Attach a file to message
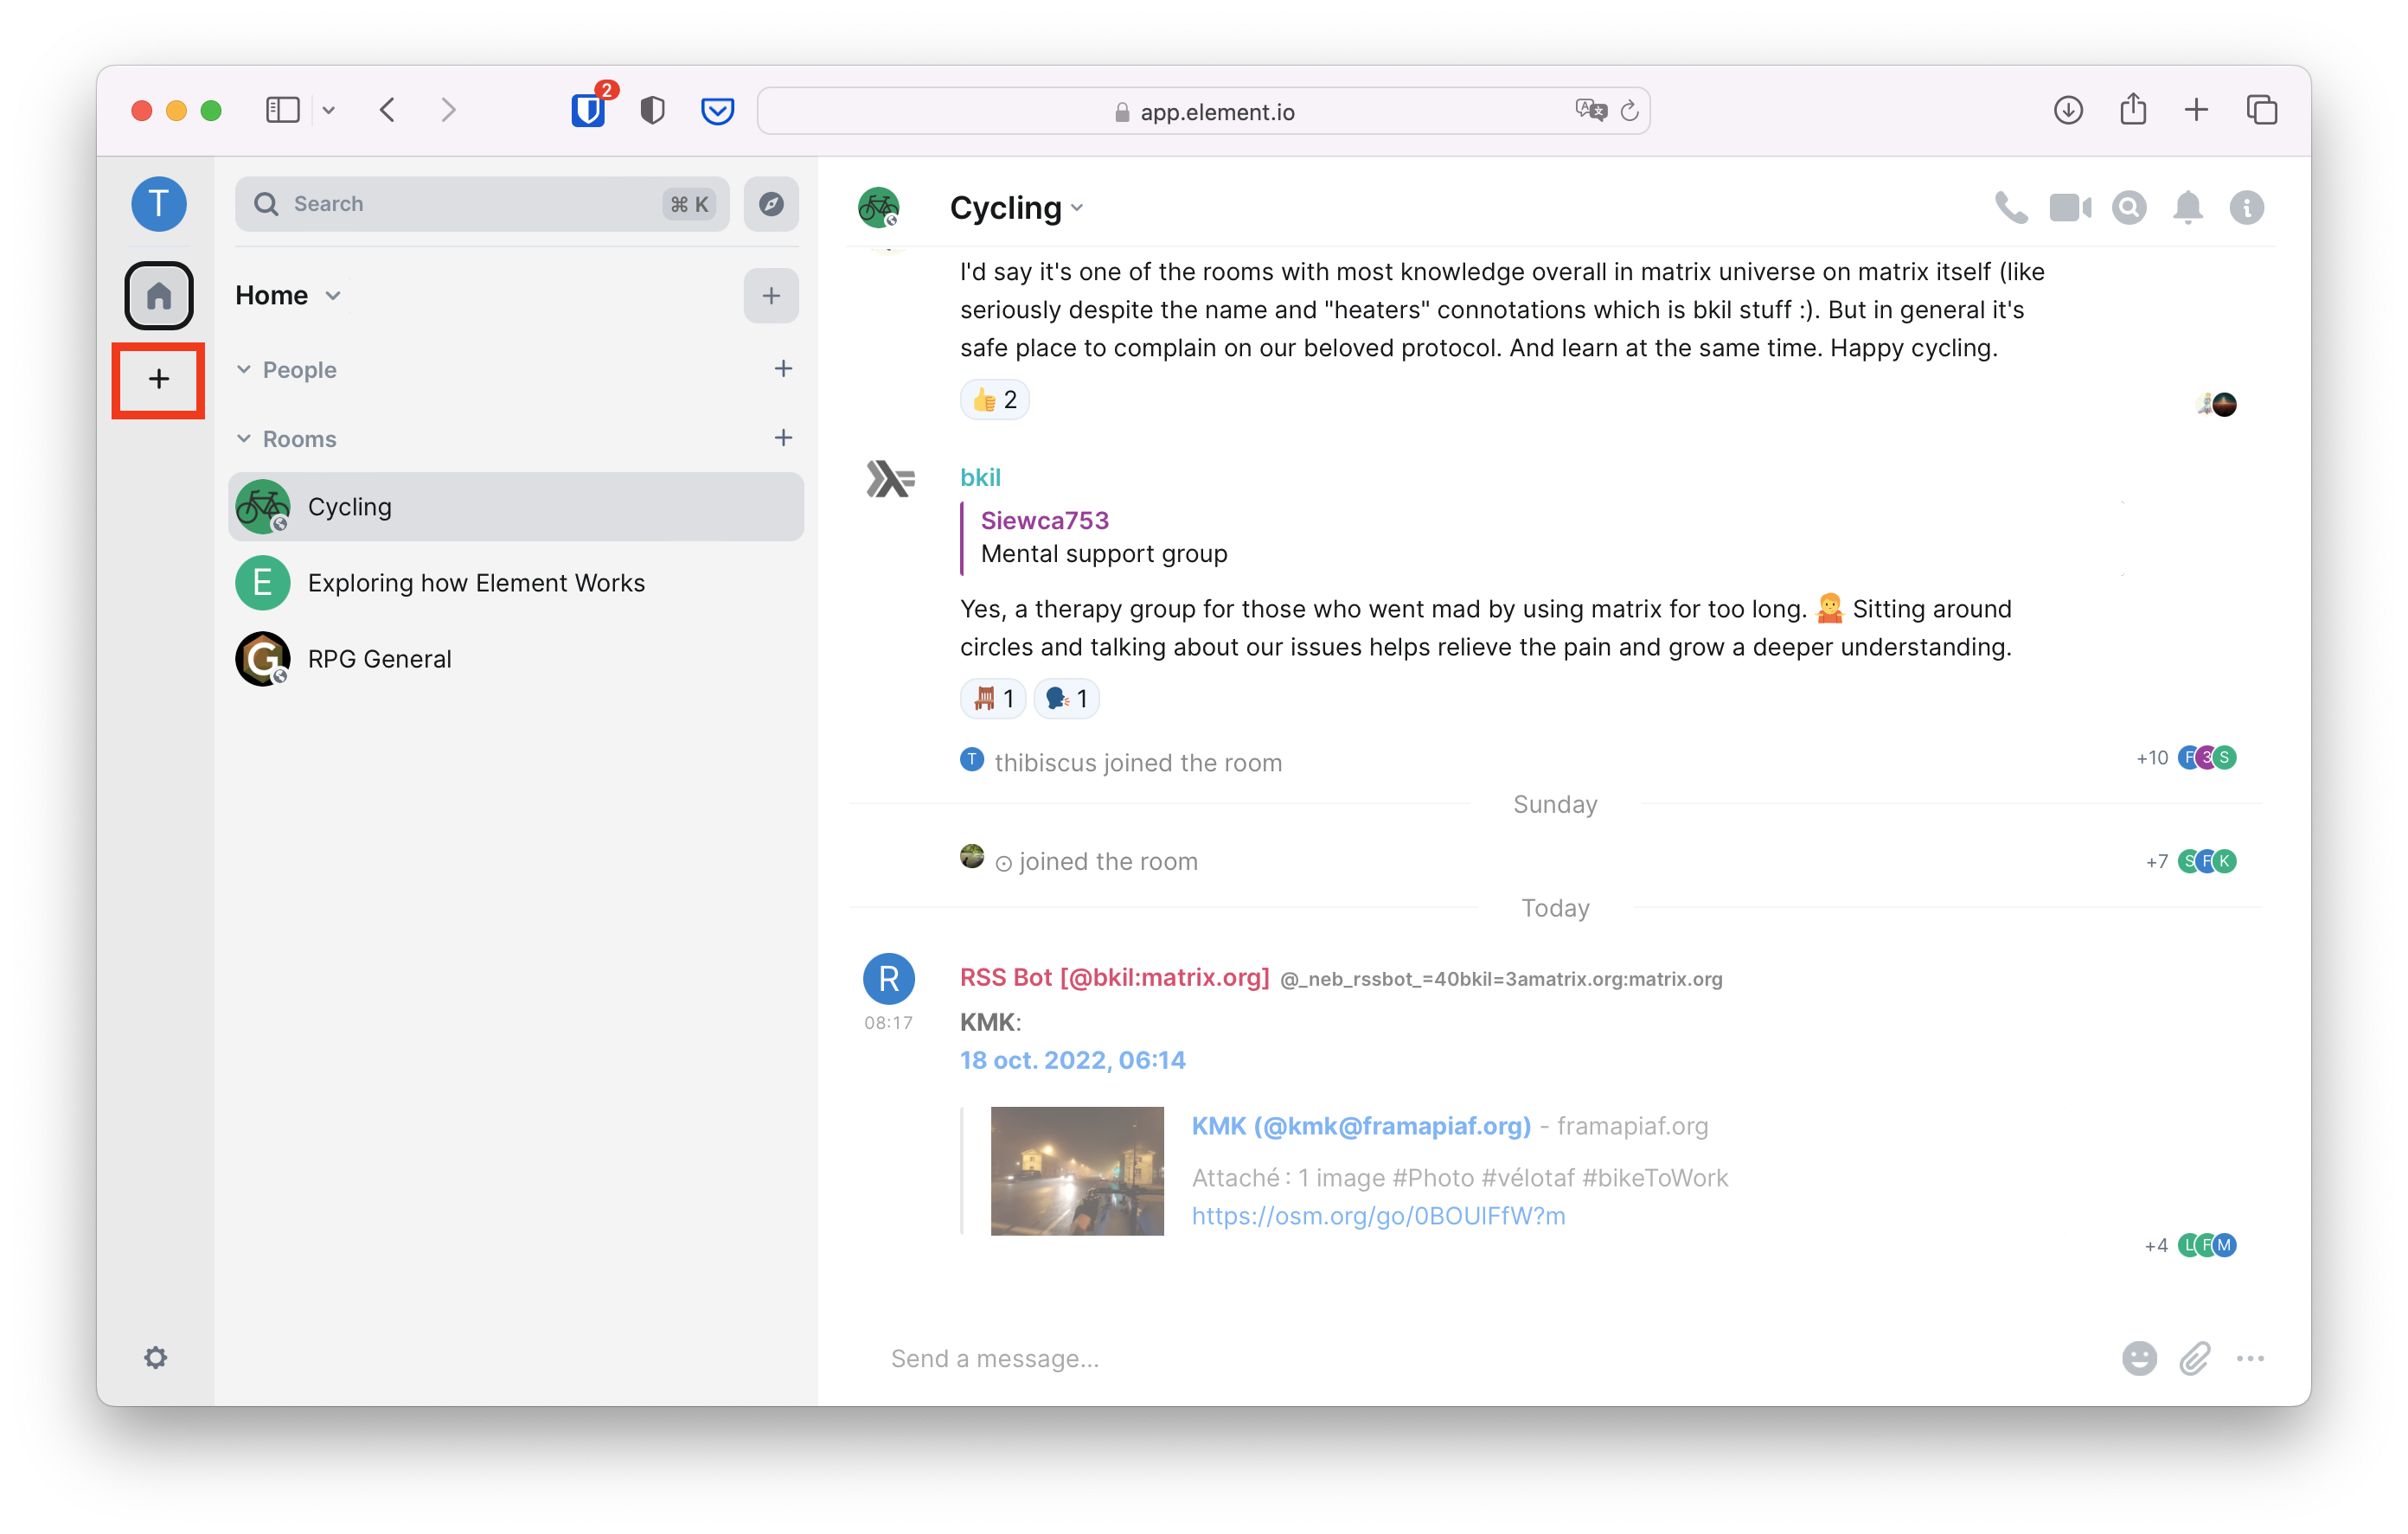The width and height of the screenshot is (2408, 1534). pos(2194,1358)
